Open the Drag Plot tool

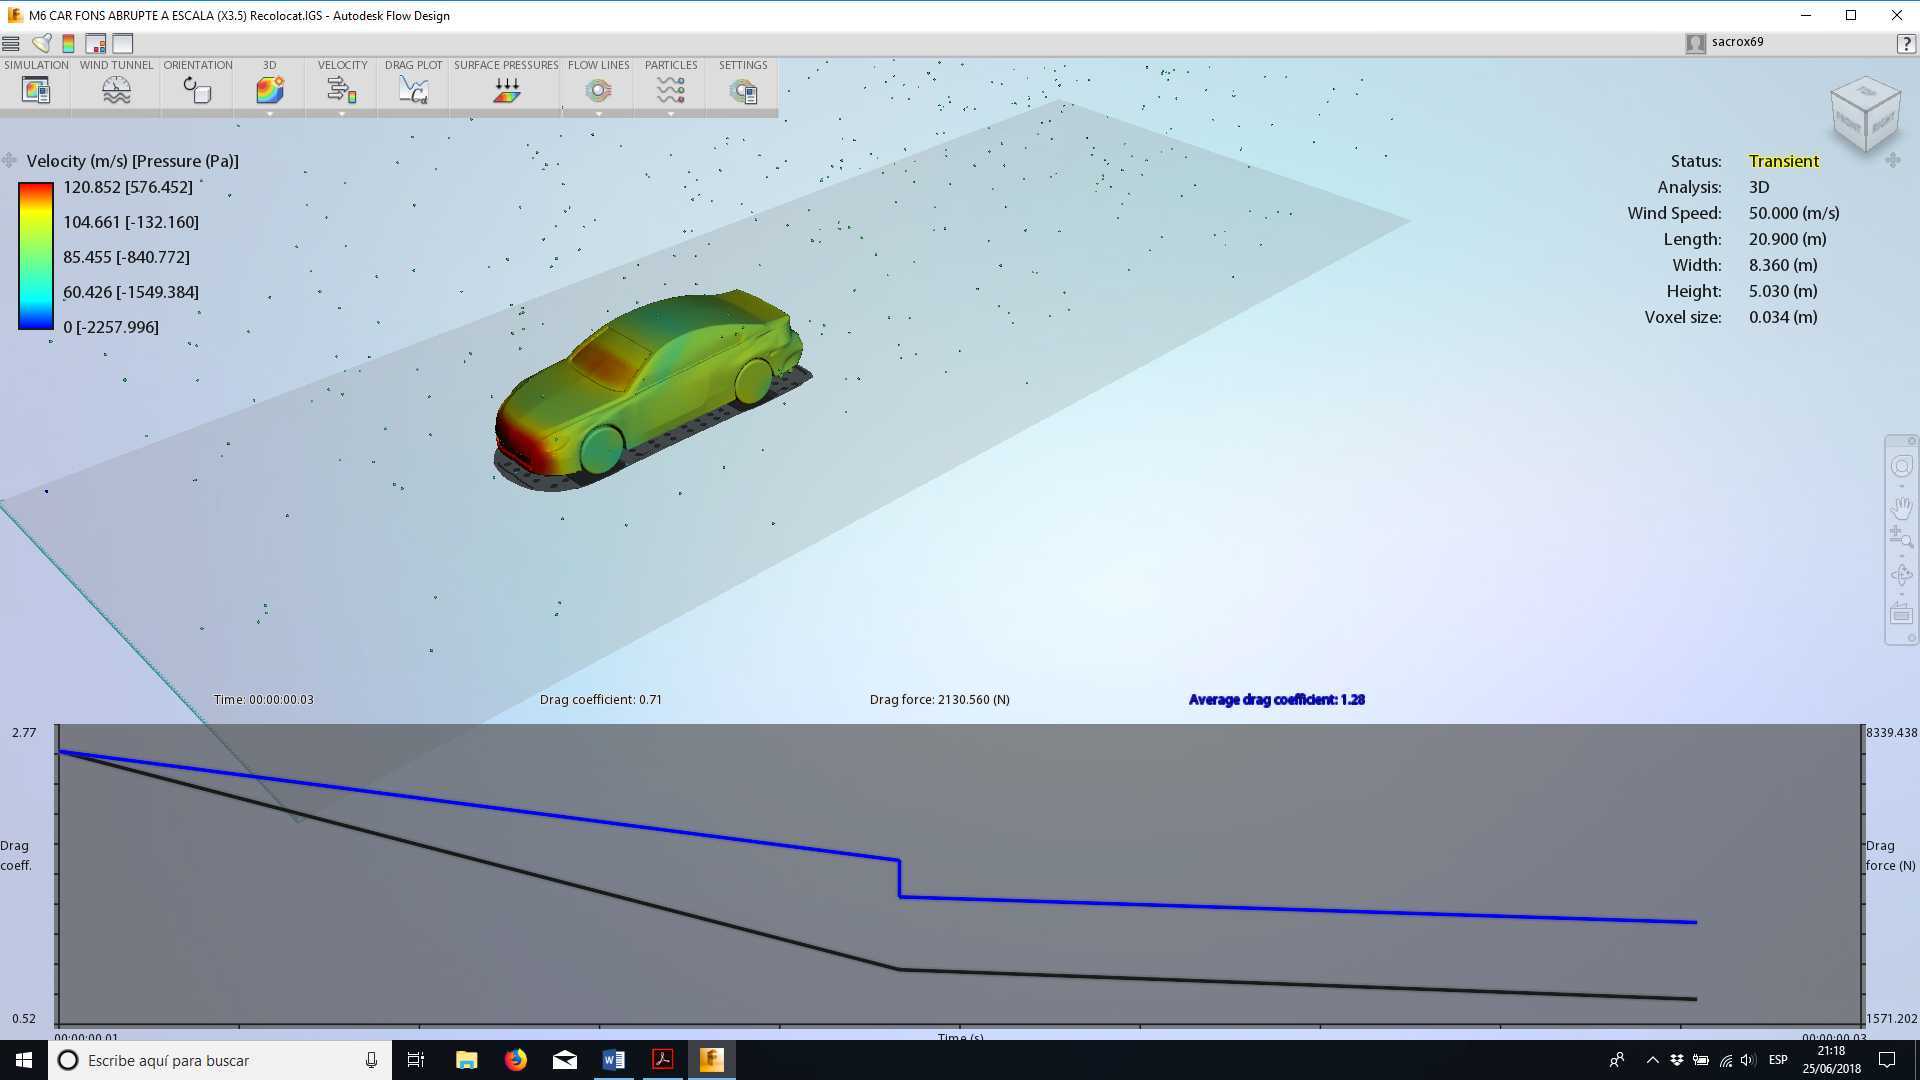[x=413, y=90]
